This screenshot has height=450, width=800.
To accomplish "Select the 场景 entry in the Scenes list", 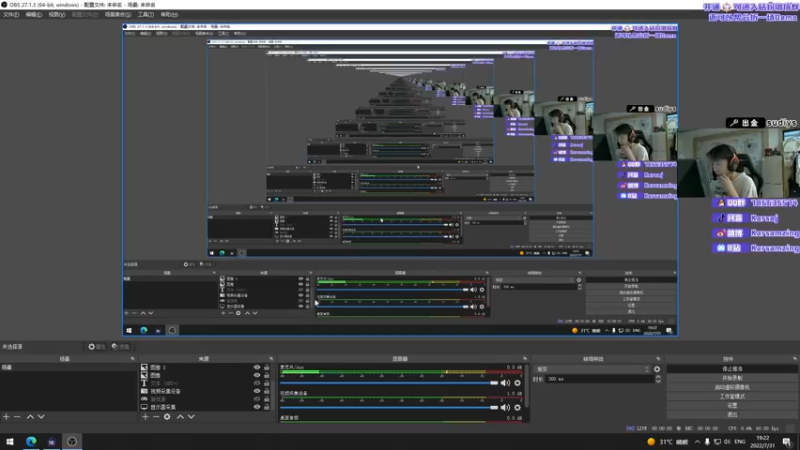I will click(68, 367).
